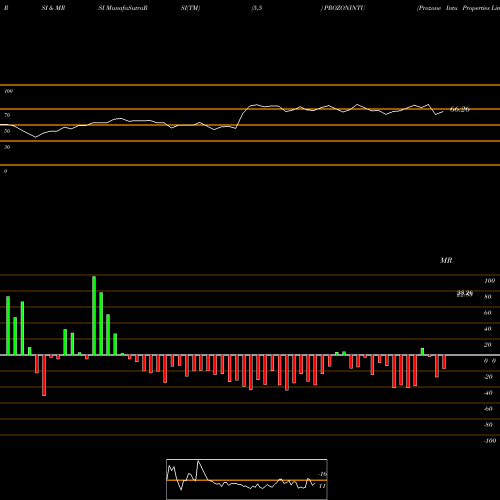Click the 'SI(TM)' header text
Image resolution: width=500 pixels, height=500 pixels.
(x=190, y=8)
